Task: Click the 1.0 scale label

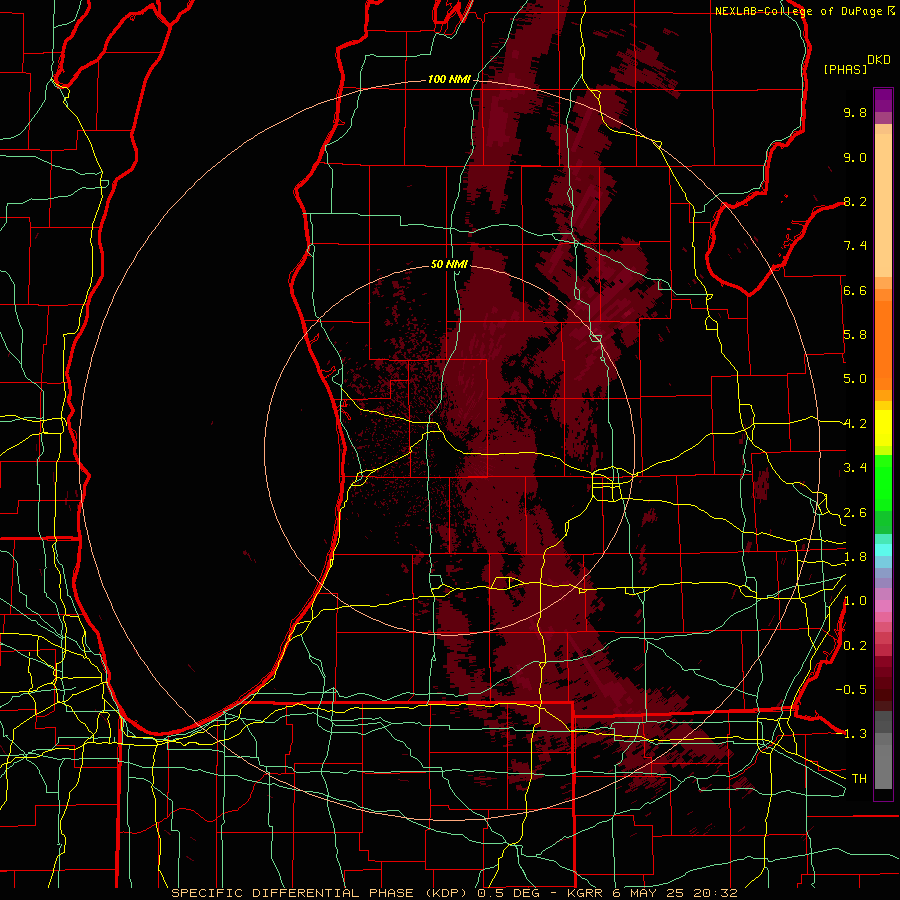Action: click(x=855, y=601)
